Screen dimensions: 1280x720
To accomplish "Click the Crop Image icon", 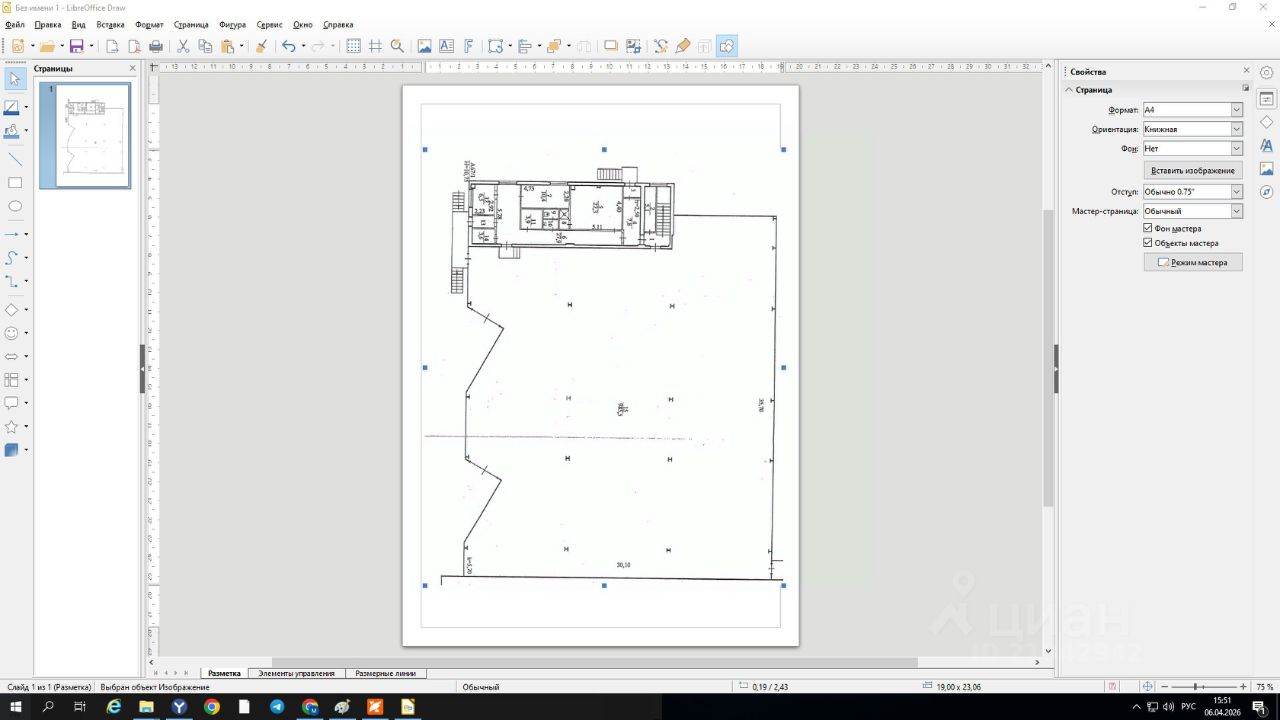I will (633, 46).
